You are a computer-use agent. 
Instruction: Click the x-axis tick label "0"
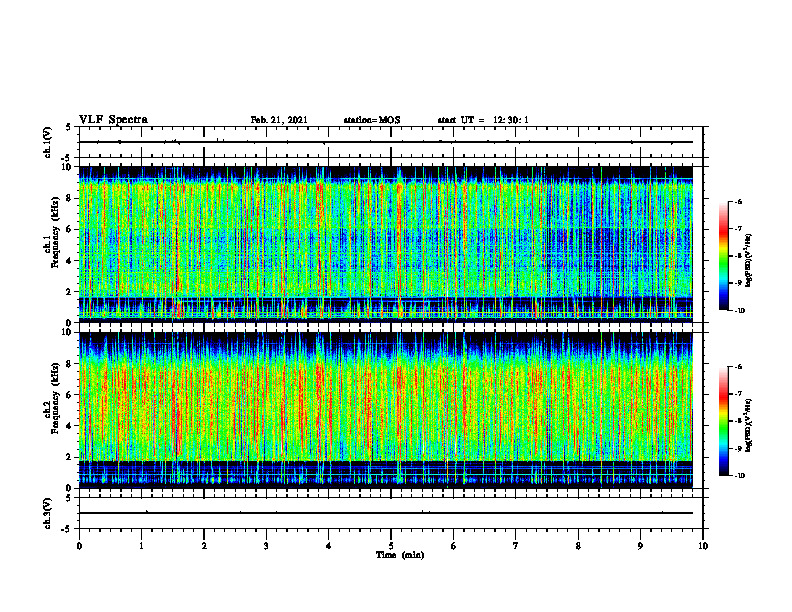79,546
